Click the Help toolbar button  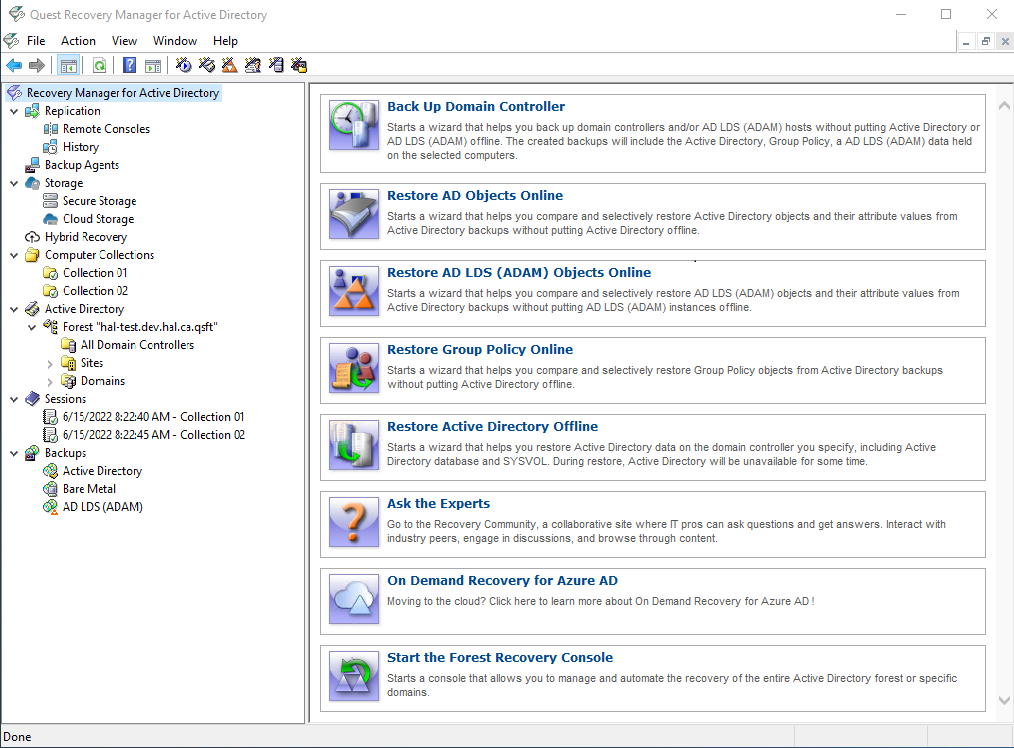point(127,64)
